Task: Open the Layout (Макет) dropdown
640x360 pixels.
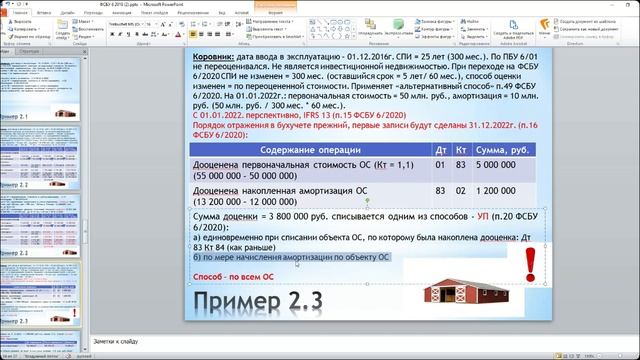Action: 83,21
